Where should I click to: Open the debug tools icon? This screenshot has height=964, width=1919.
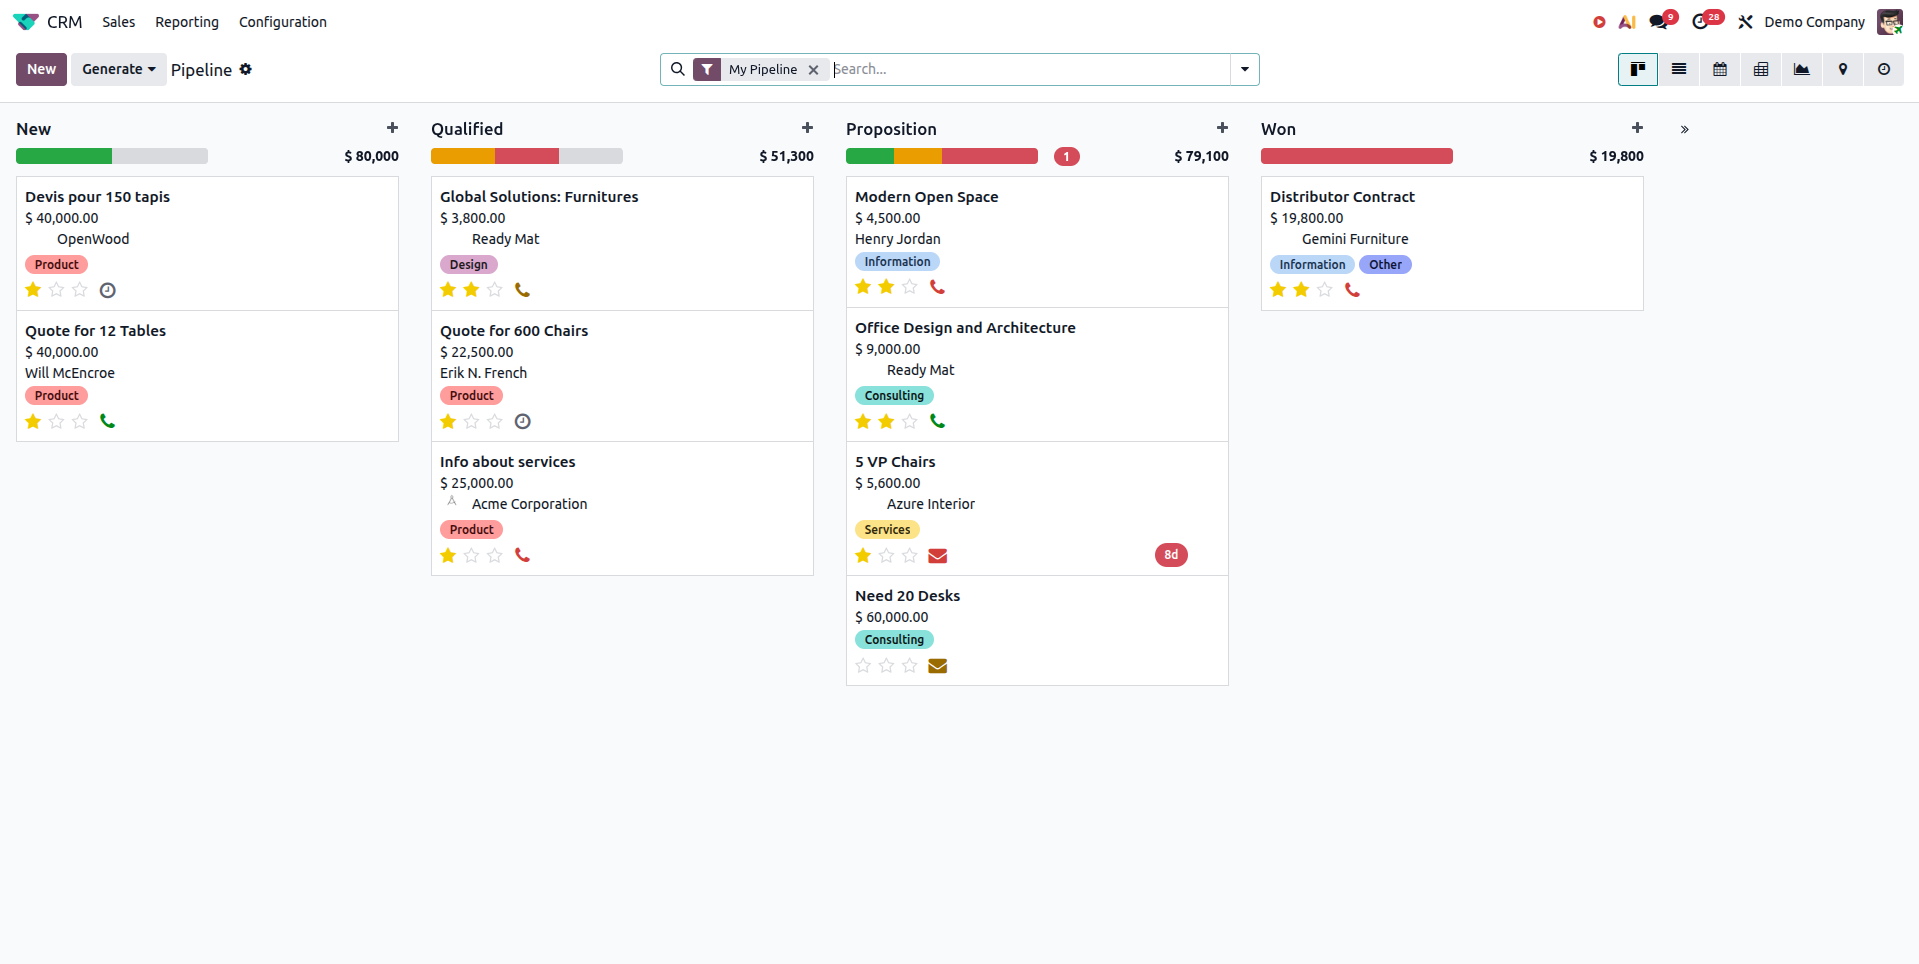pos(1746,22)
